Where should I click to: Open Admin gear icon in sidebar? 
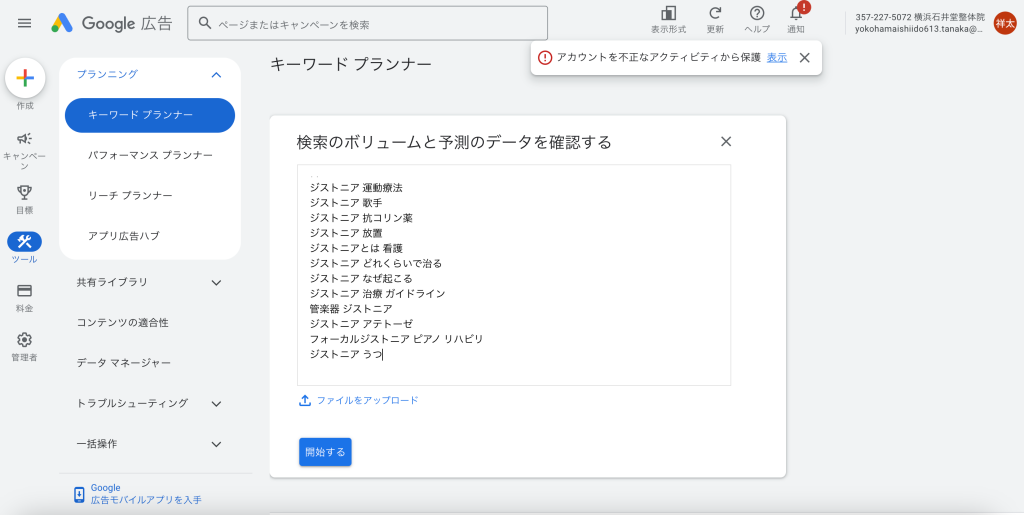pos(25,340)
